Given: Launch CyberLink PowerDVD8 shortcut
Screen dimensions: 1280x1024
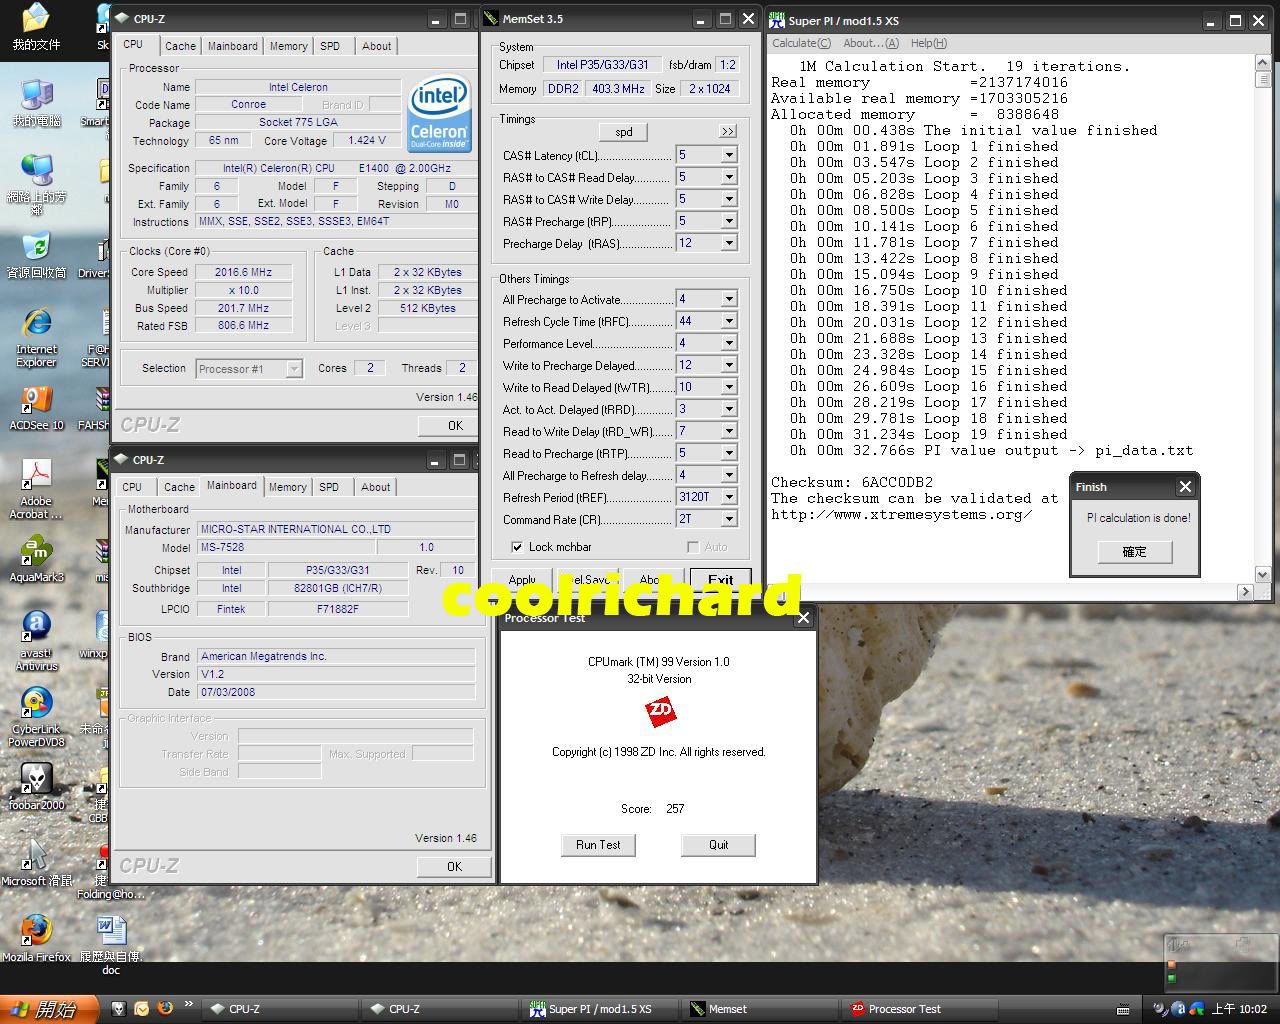Looking at the screenshot, I should (x=36, y=716).
